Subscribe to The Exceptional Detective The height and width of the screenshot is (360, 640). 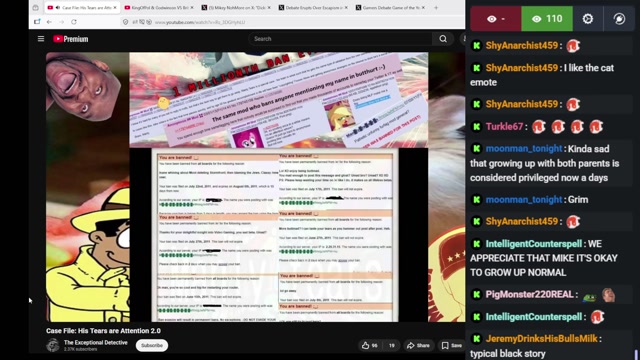(x=152, y=345)
